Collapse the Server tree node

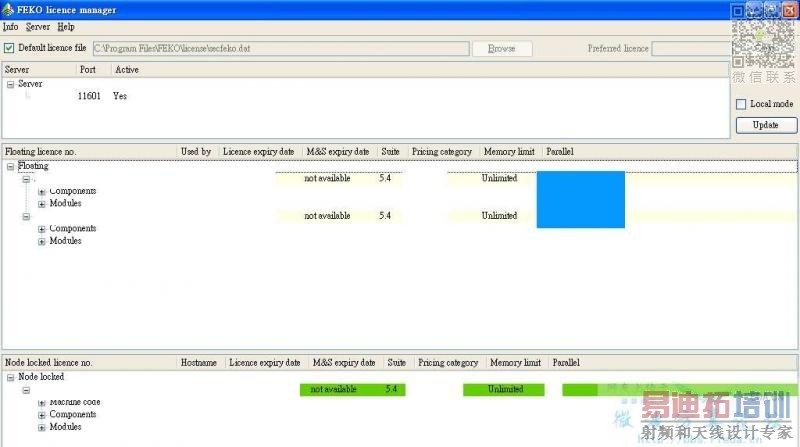[10, 85]
